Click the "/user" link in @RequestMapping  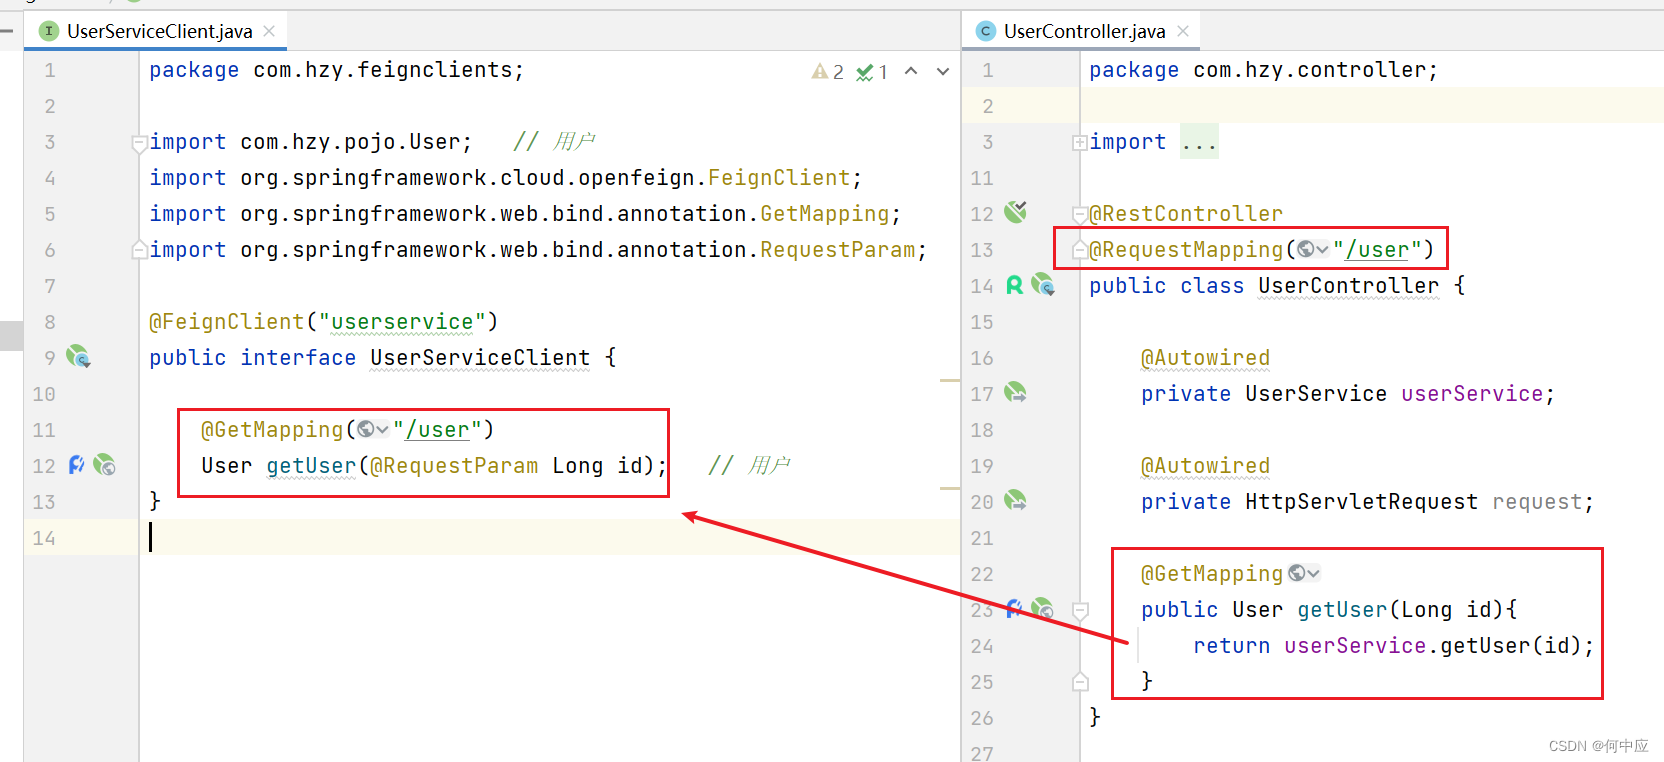click(x=1377, y=250)
